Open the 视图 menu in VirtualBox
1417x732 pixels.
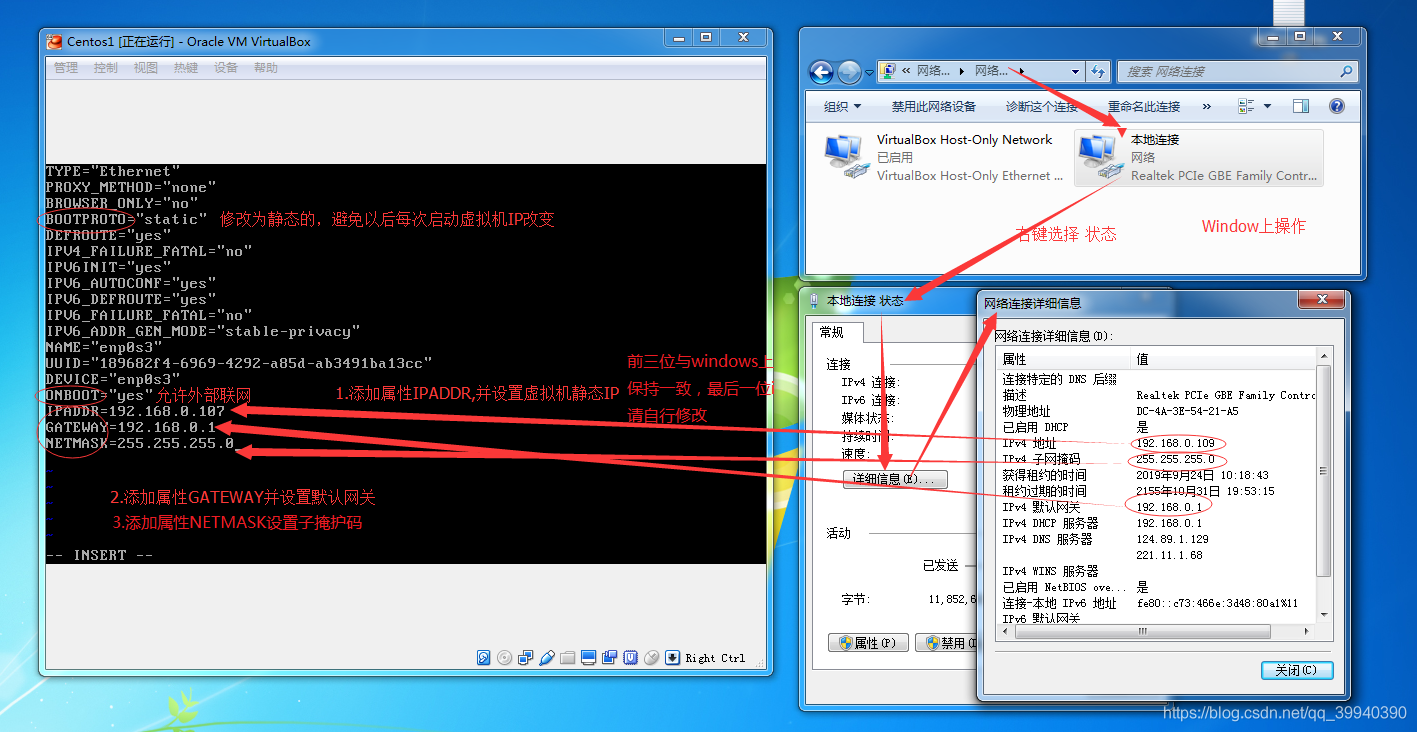click(x=146, y=68)
